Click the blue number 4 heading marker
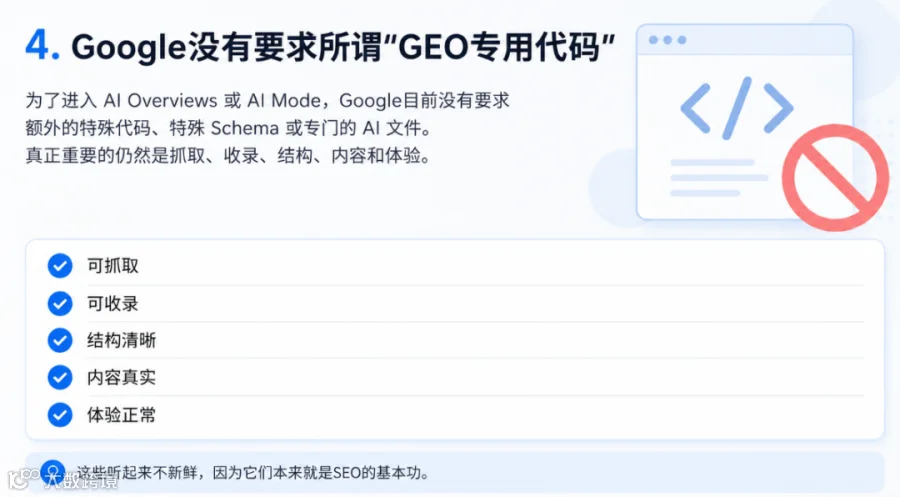900x497 pixels. (x=42, y=45)
